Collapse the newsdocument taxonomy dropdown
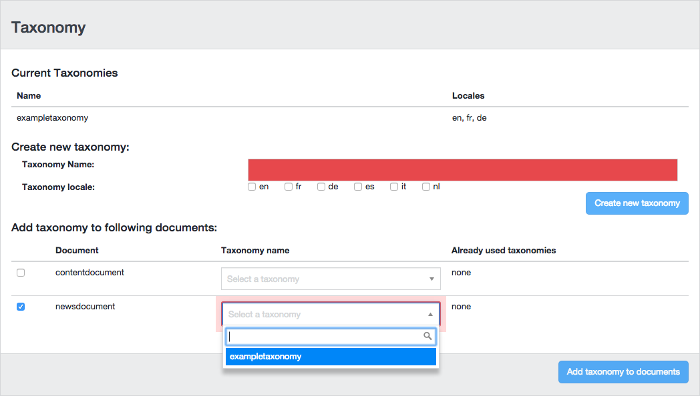Image resolution: width=700 pixels, height=396 pixels. click(331, 314)
